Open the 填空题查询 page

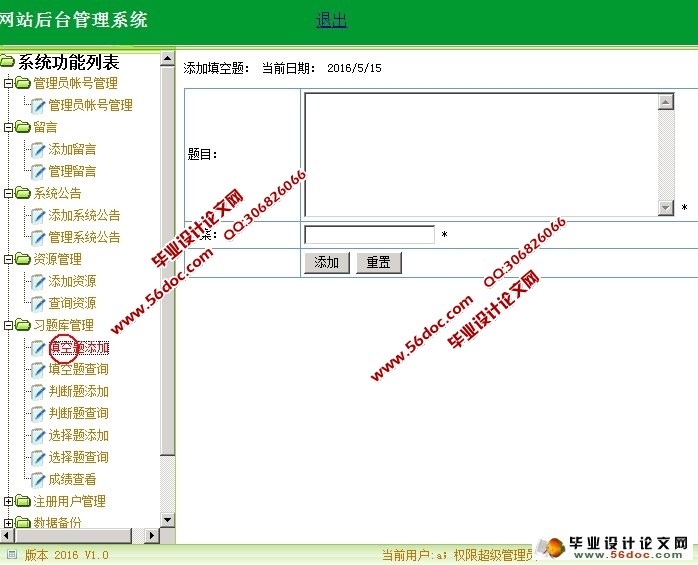pyautogui.click(x=78, y=369)
